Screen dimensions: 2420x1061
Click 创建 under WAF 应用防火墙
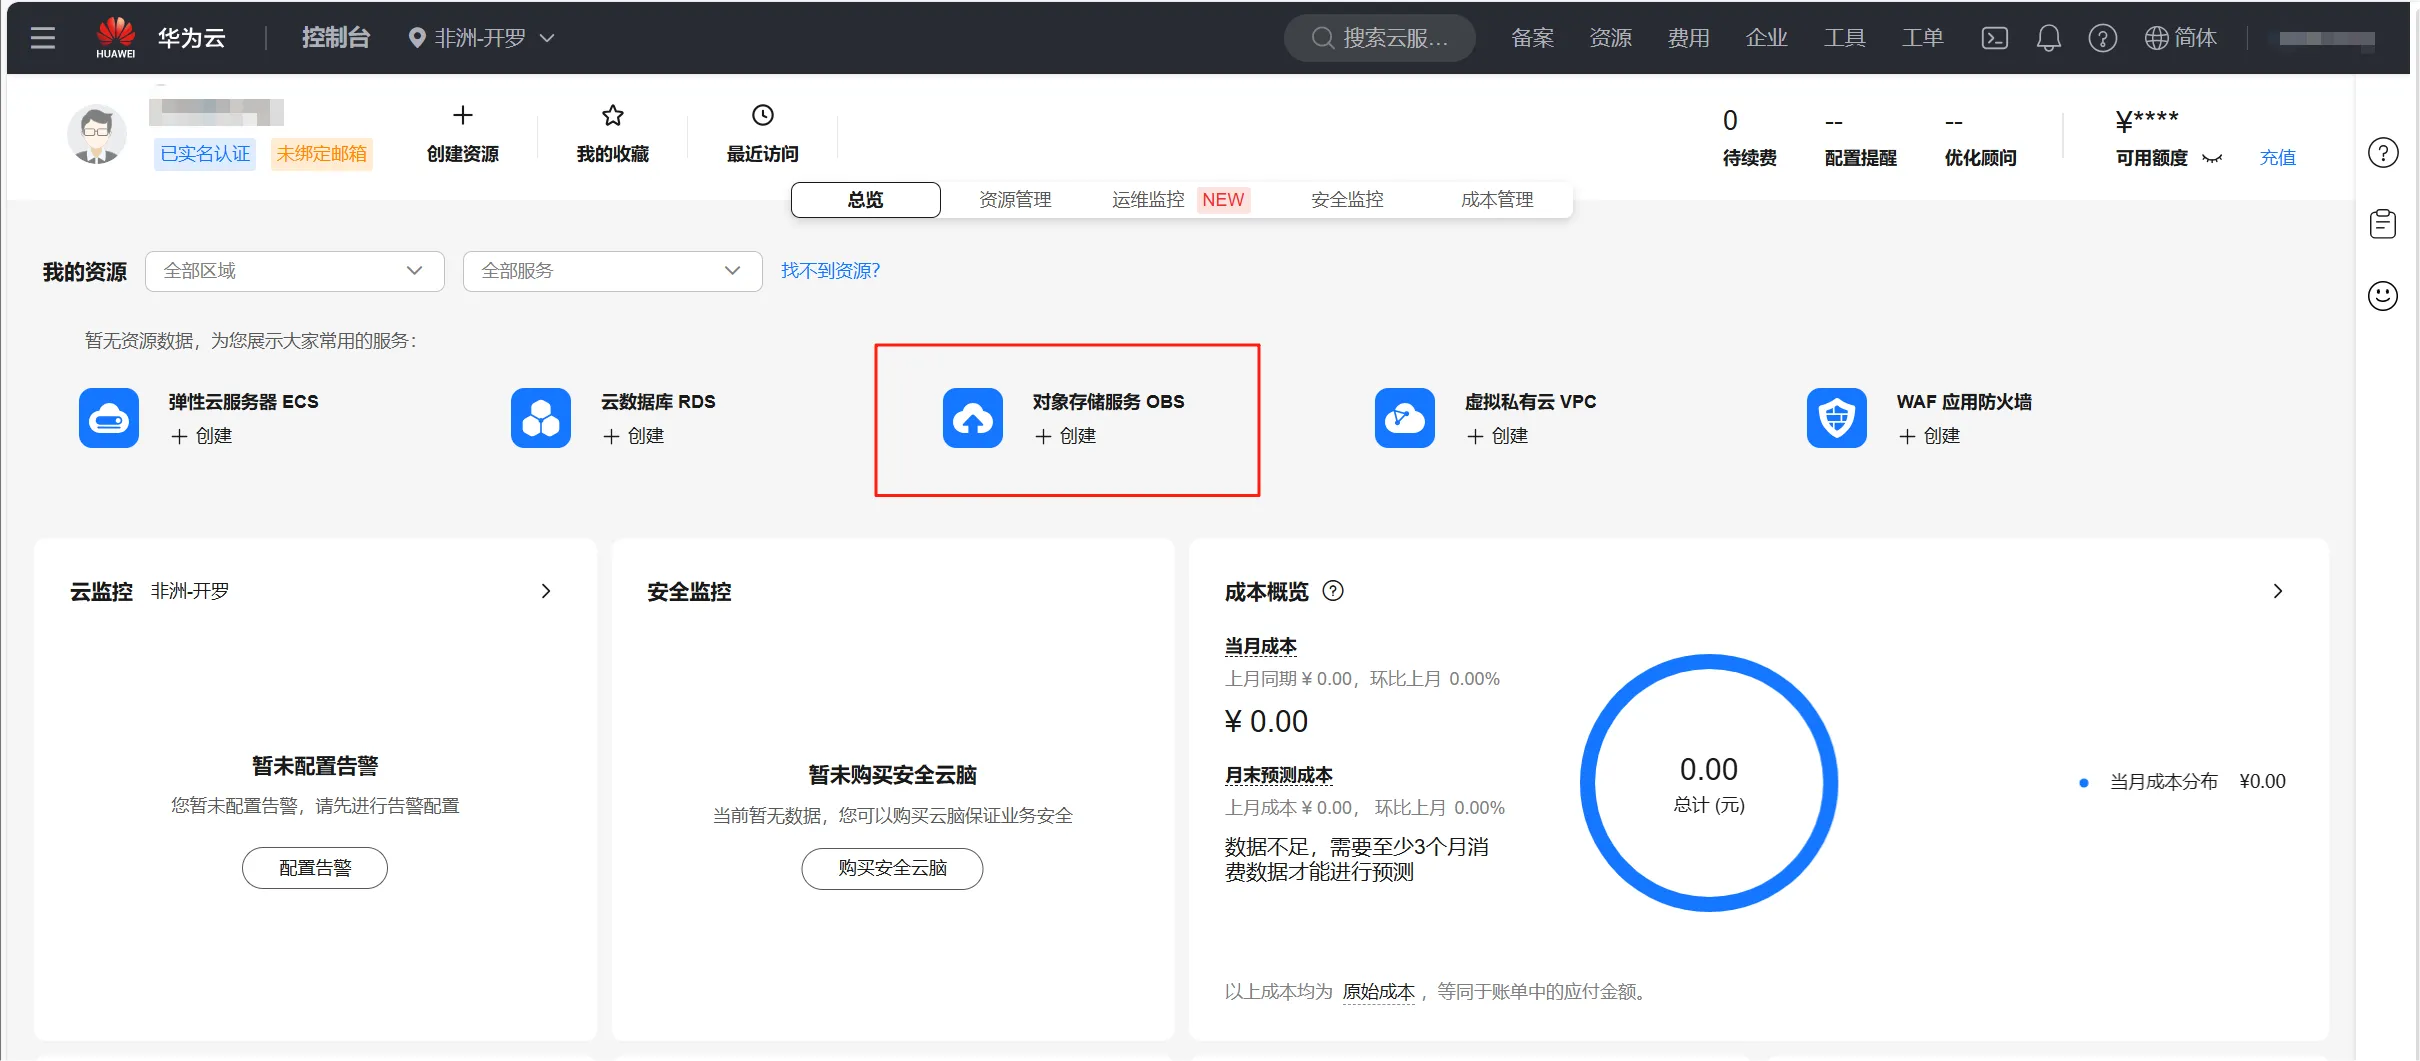point(1930,436)
